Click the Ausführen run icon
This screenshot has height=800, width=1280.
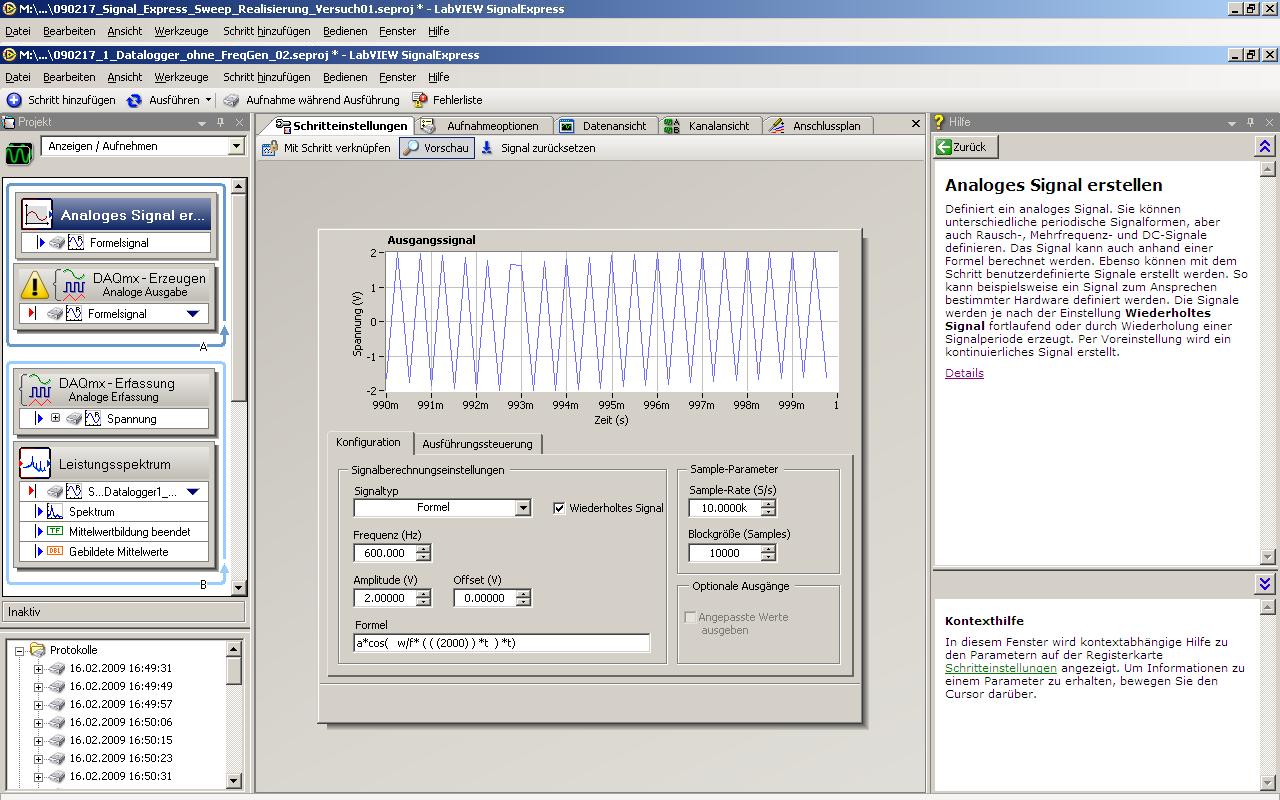[x=135, y=100]
